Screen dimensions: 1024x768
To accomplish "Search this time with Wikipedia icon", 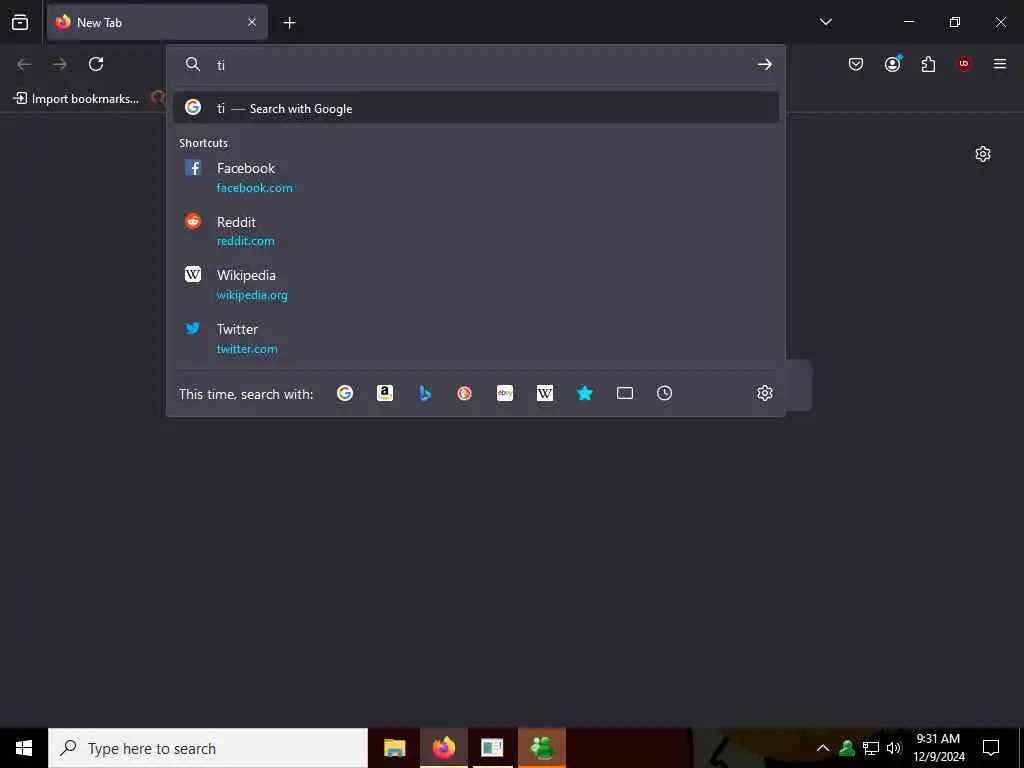I will 545,393.
